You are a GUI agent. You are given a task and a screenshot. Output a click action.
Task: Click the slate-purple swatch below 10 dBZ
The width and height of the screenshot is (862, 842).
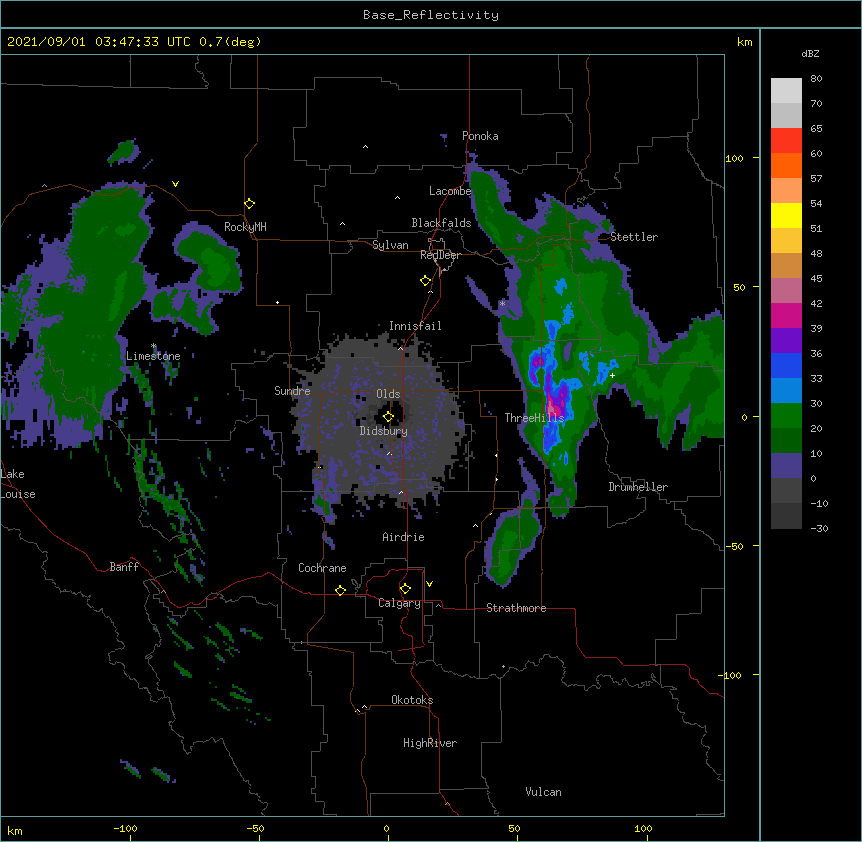[786, 466]
